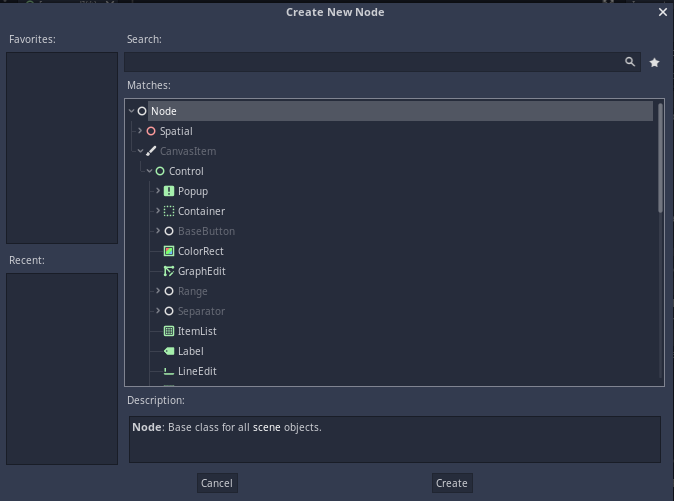Screen dimensions: 674x501
Task: Click the Label tag icon
Action: coord(169,351)
